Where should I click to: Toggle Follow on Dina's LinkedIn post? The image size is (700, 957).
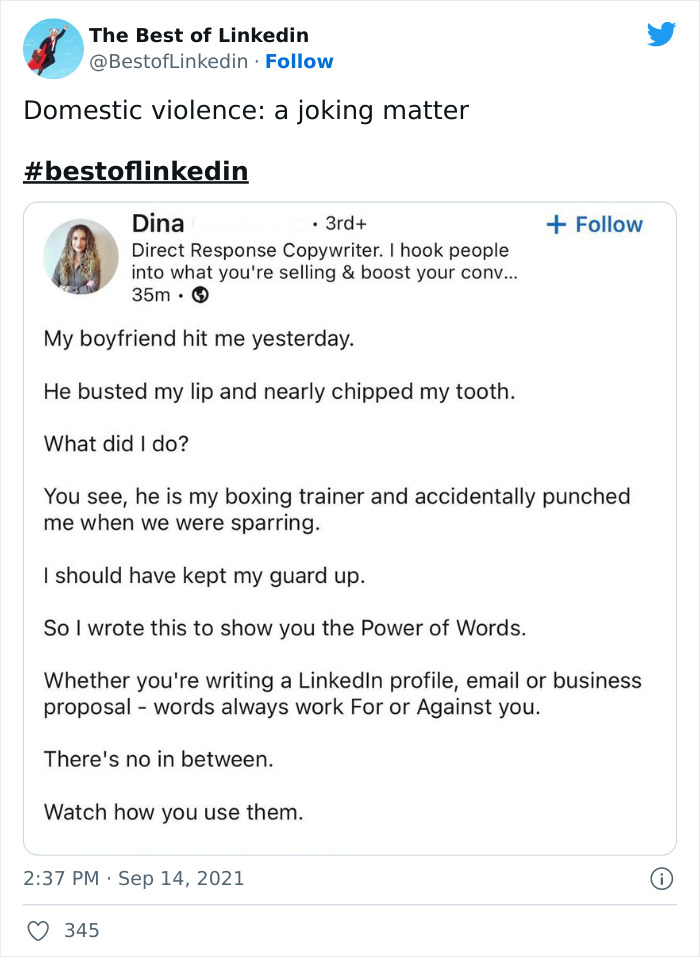pyautogui.click(x=594, y=224)
